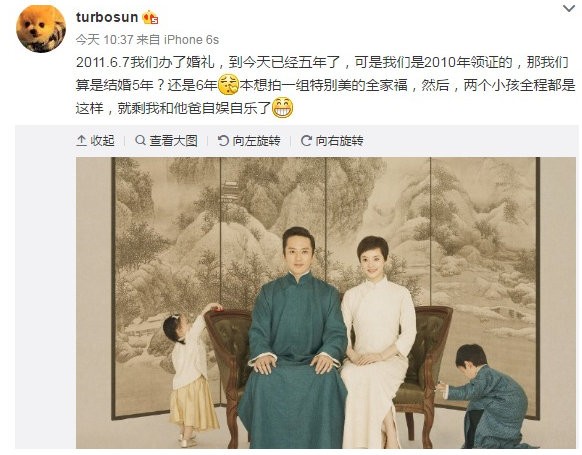Open the 今天 10:37 timestamp link

click(104, 39)
